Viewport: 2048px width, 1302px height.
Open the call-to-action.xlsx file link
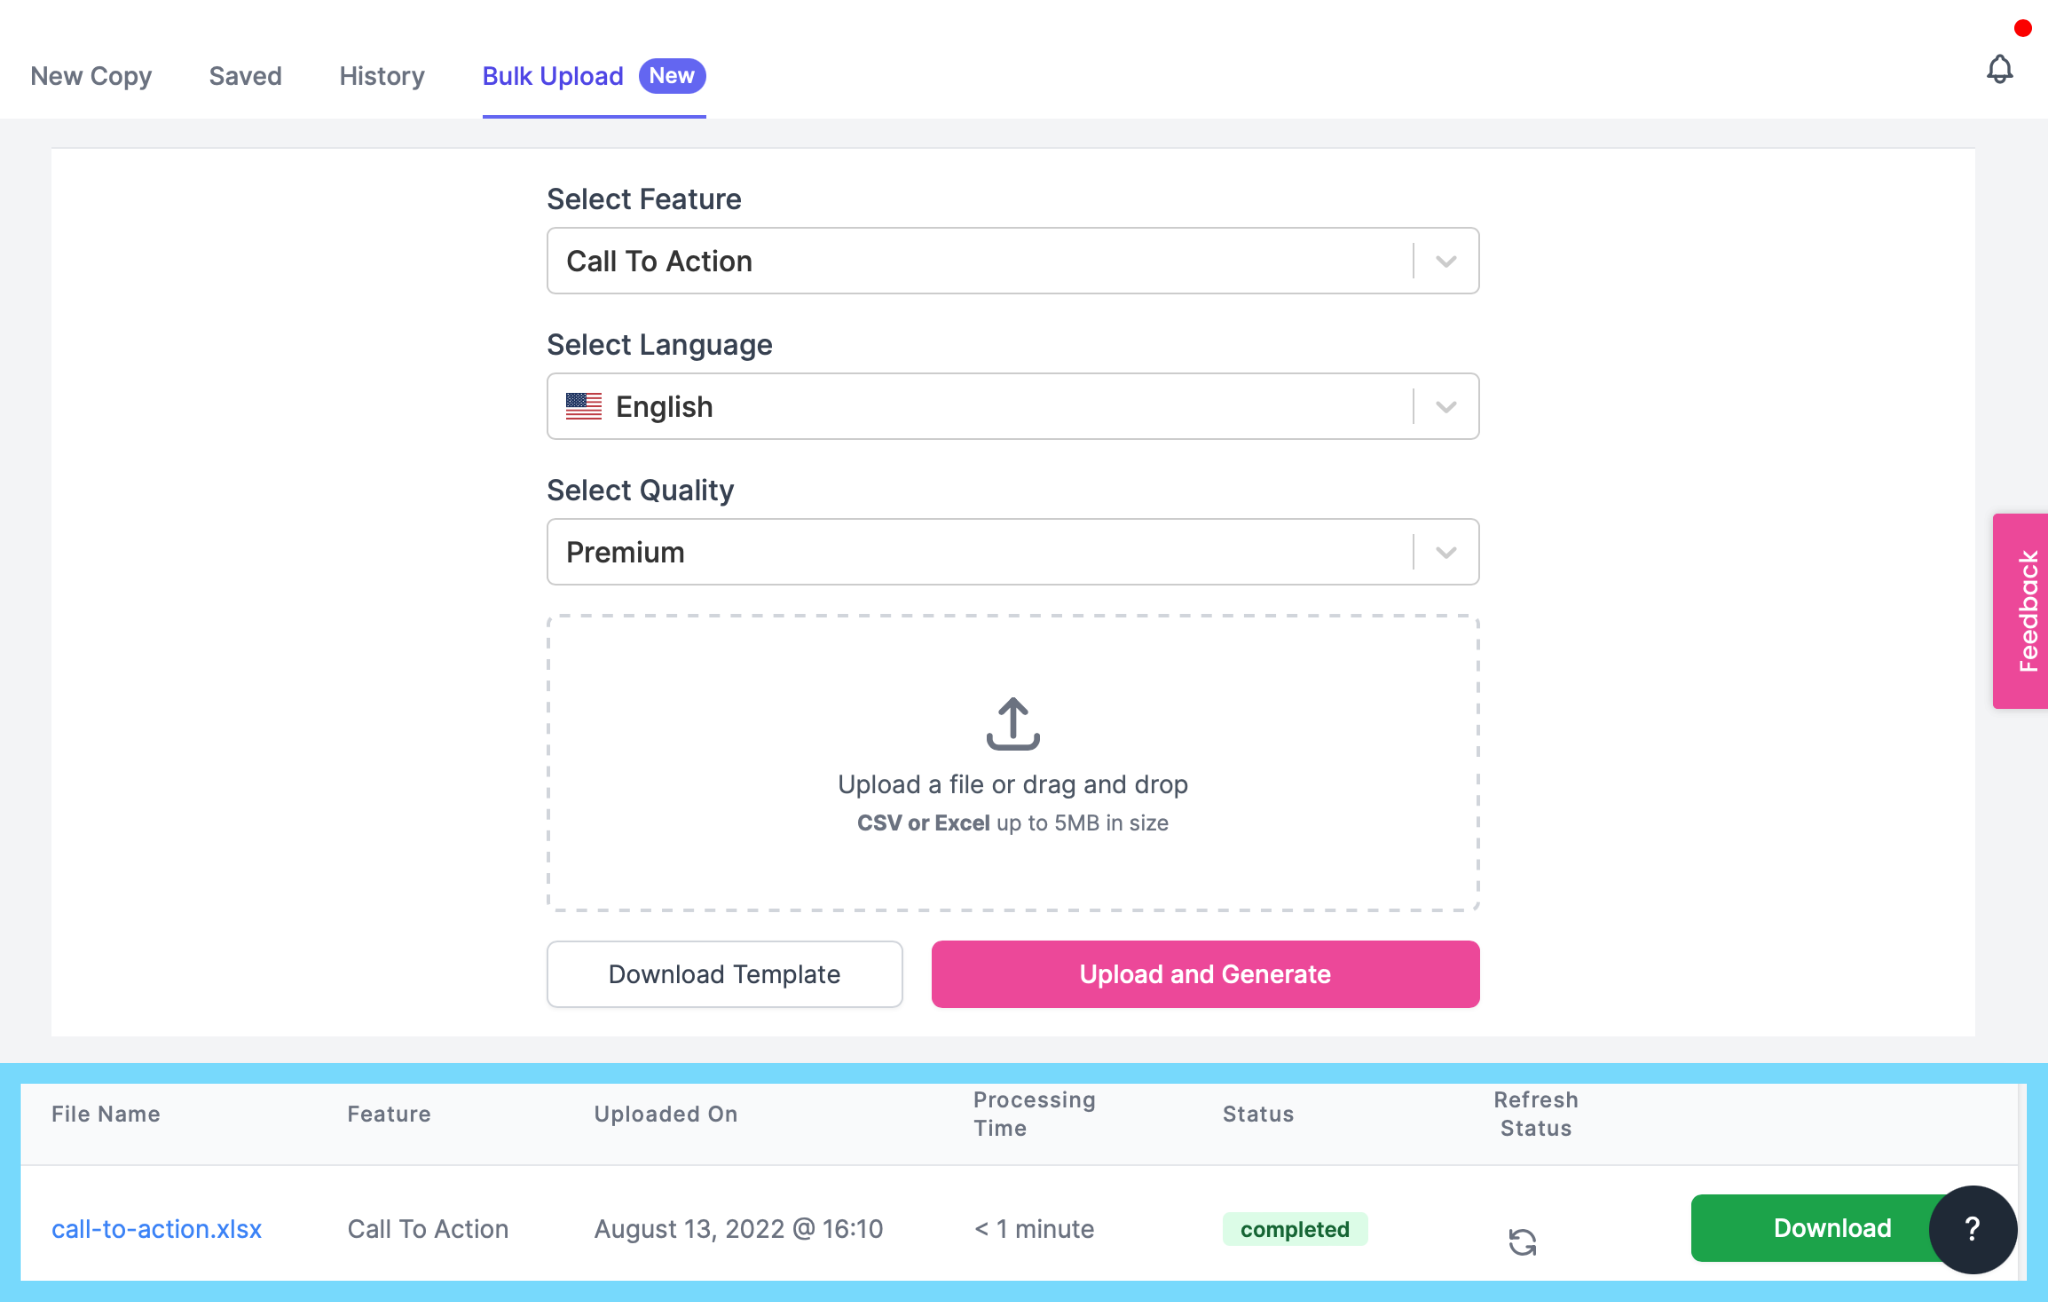tap(157, 1229)
